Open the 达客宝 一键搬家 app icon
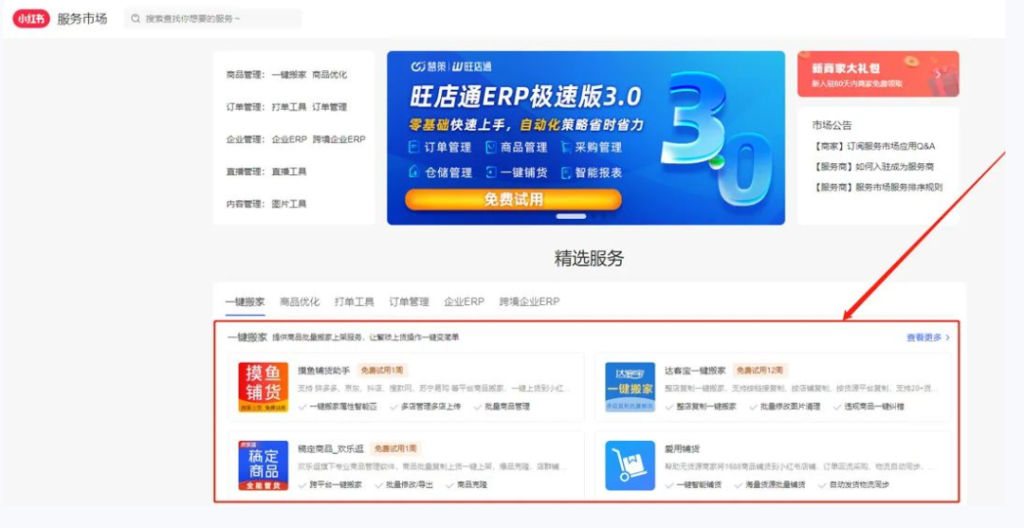 (x=630, y=387)
